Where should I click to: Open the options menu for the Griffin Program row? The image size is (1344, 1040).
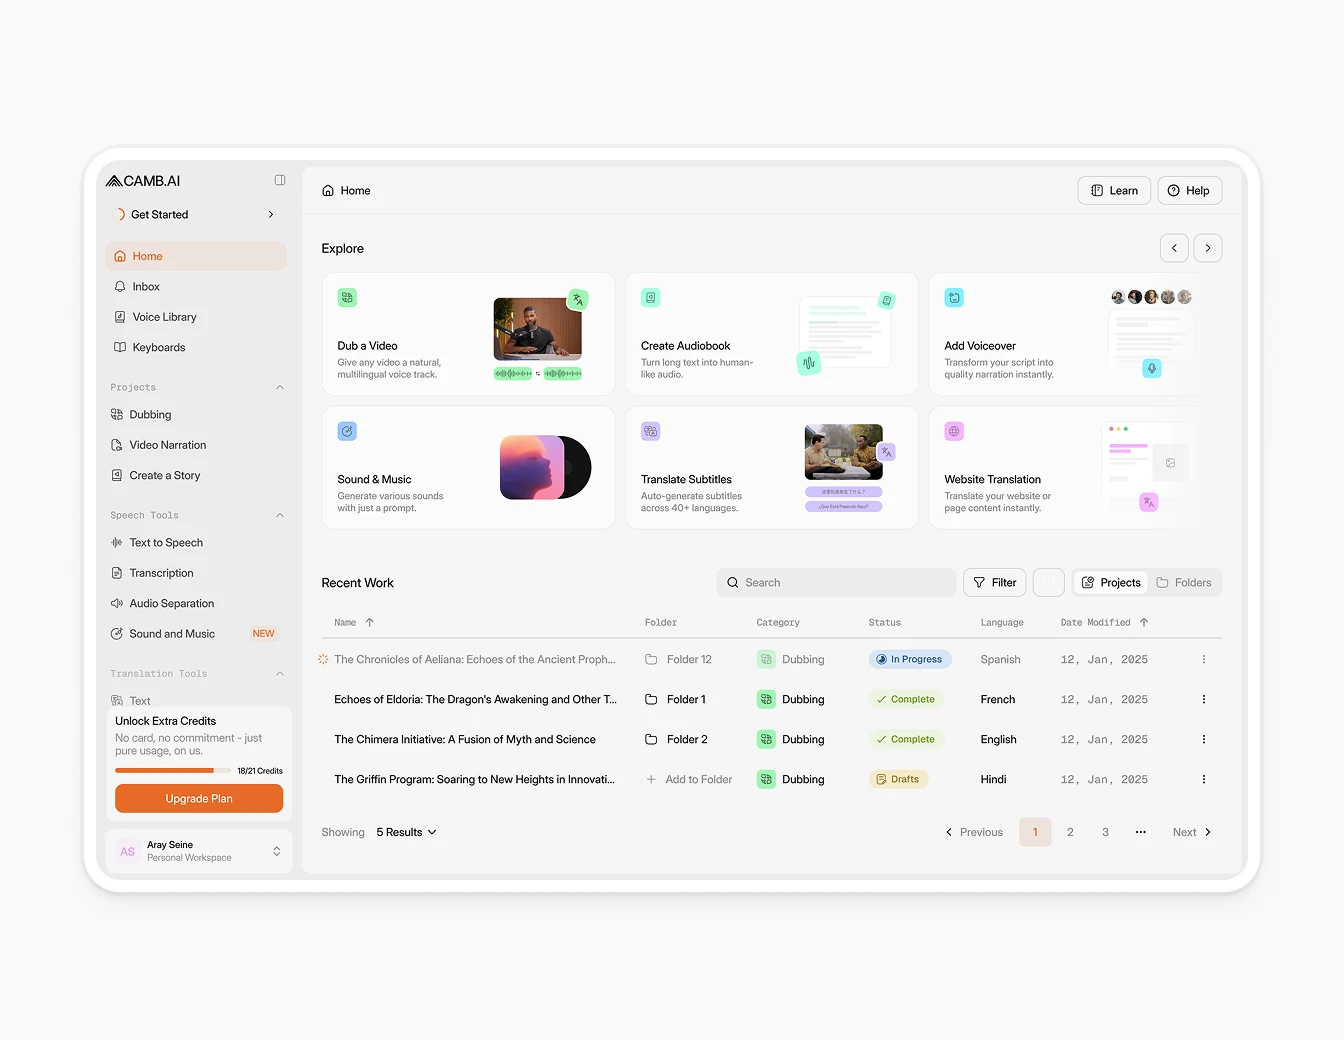(x=1203, y=779)
